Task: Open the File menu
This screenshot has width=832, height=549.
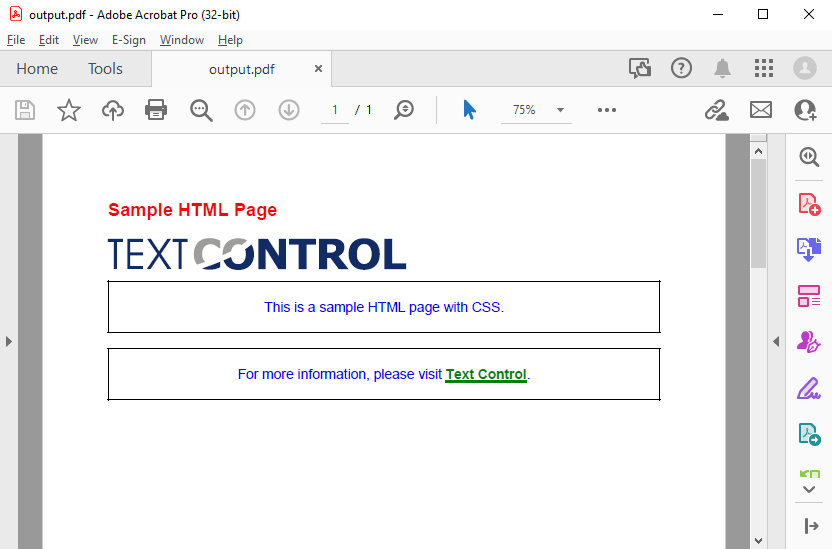Action: pos(16,40)
